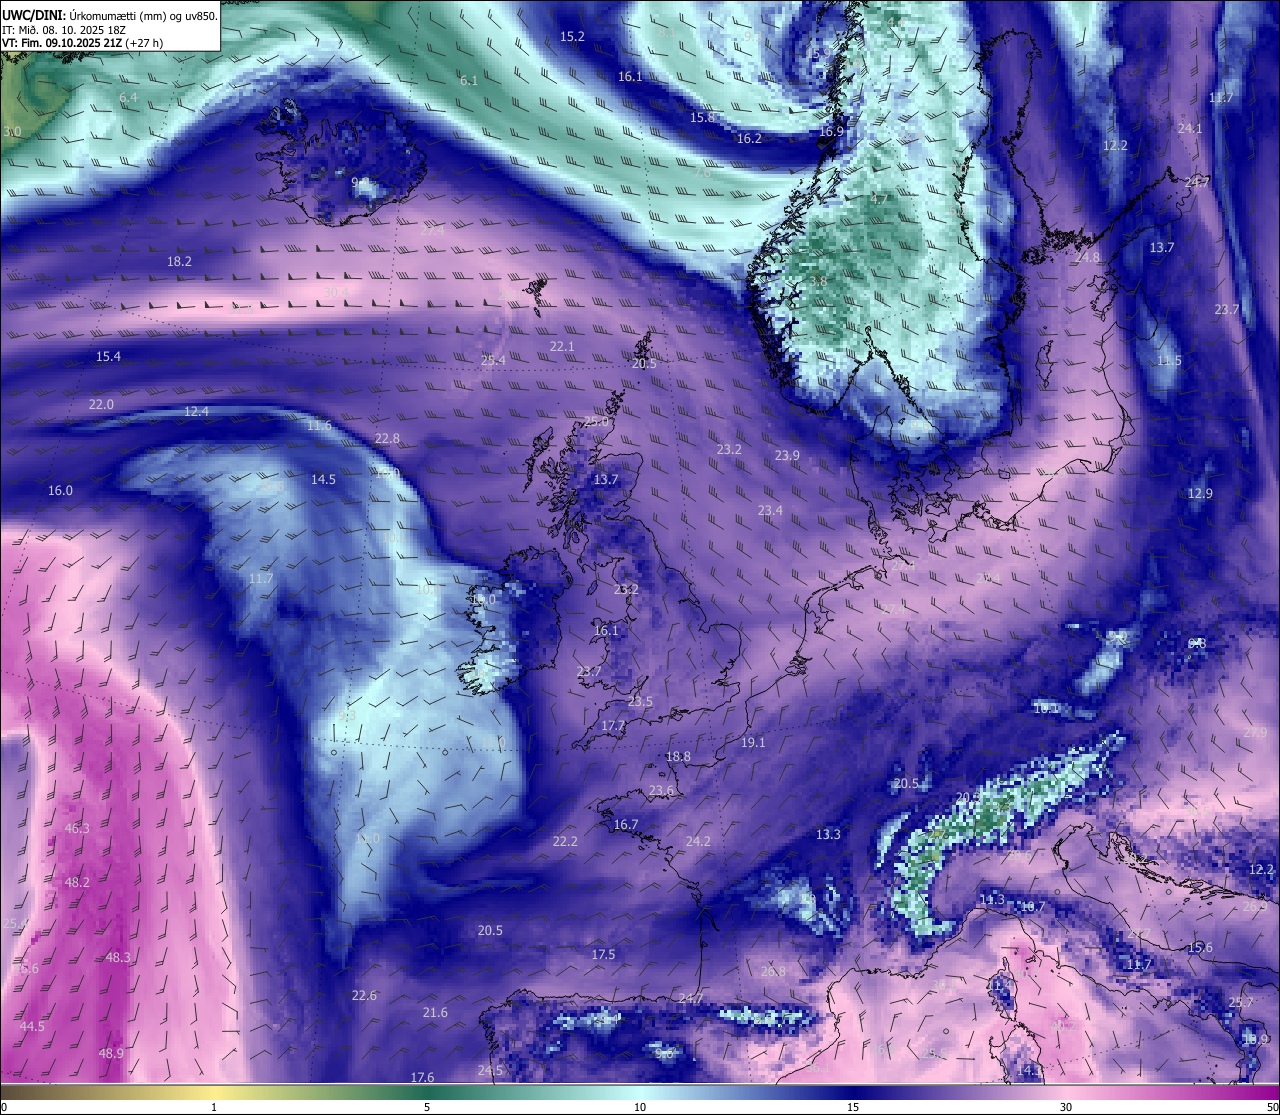Click the 48.9 value on the map
The width and height of the screenshot is (1280, 1115).
pos(111,1053)
